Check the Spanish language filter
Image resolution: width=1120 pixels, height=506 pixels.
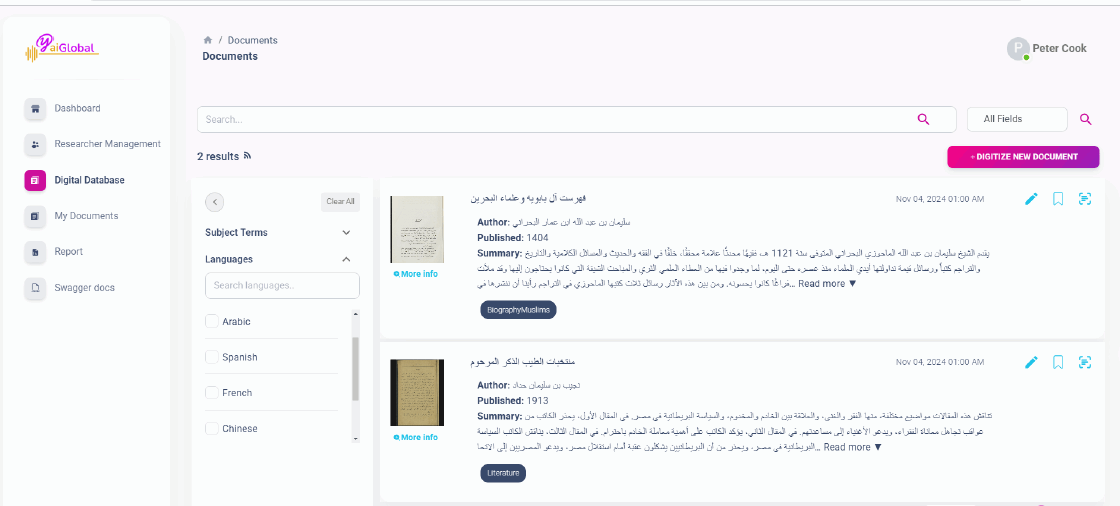(x=211, y=357)
